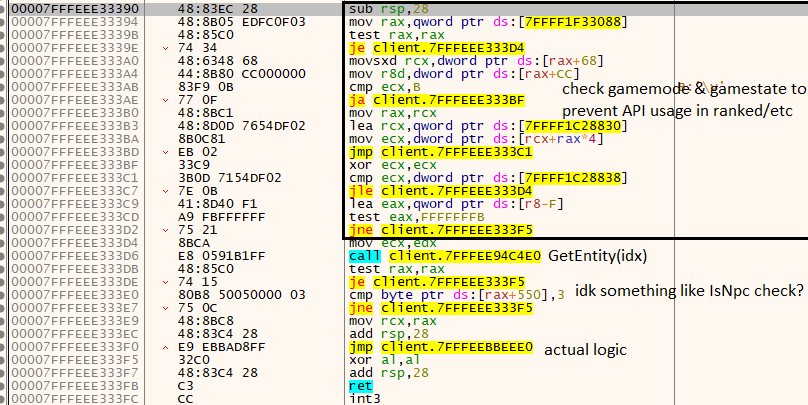
Task: Click 'cmp ecx,dword ptr ds:[7FFFF1C28838]' instruction
Action: click(488, 178)
